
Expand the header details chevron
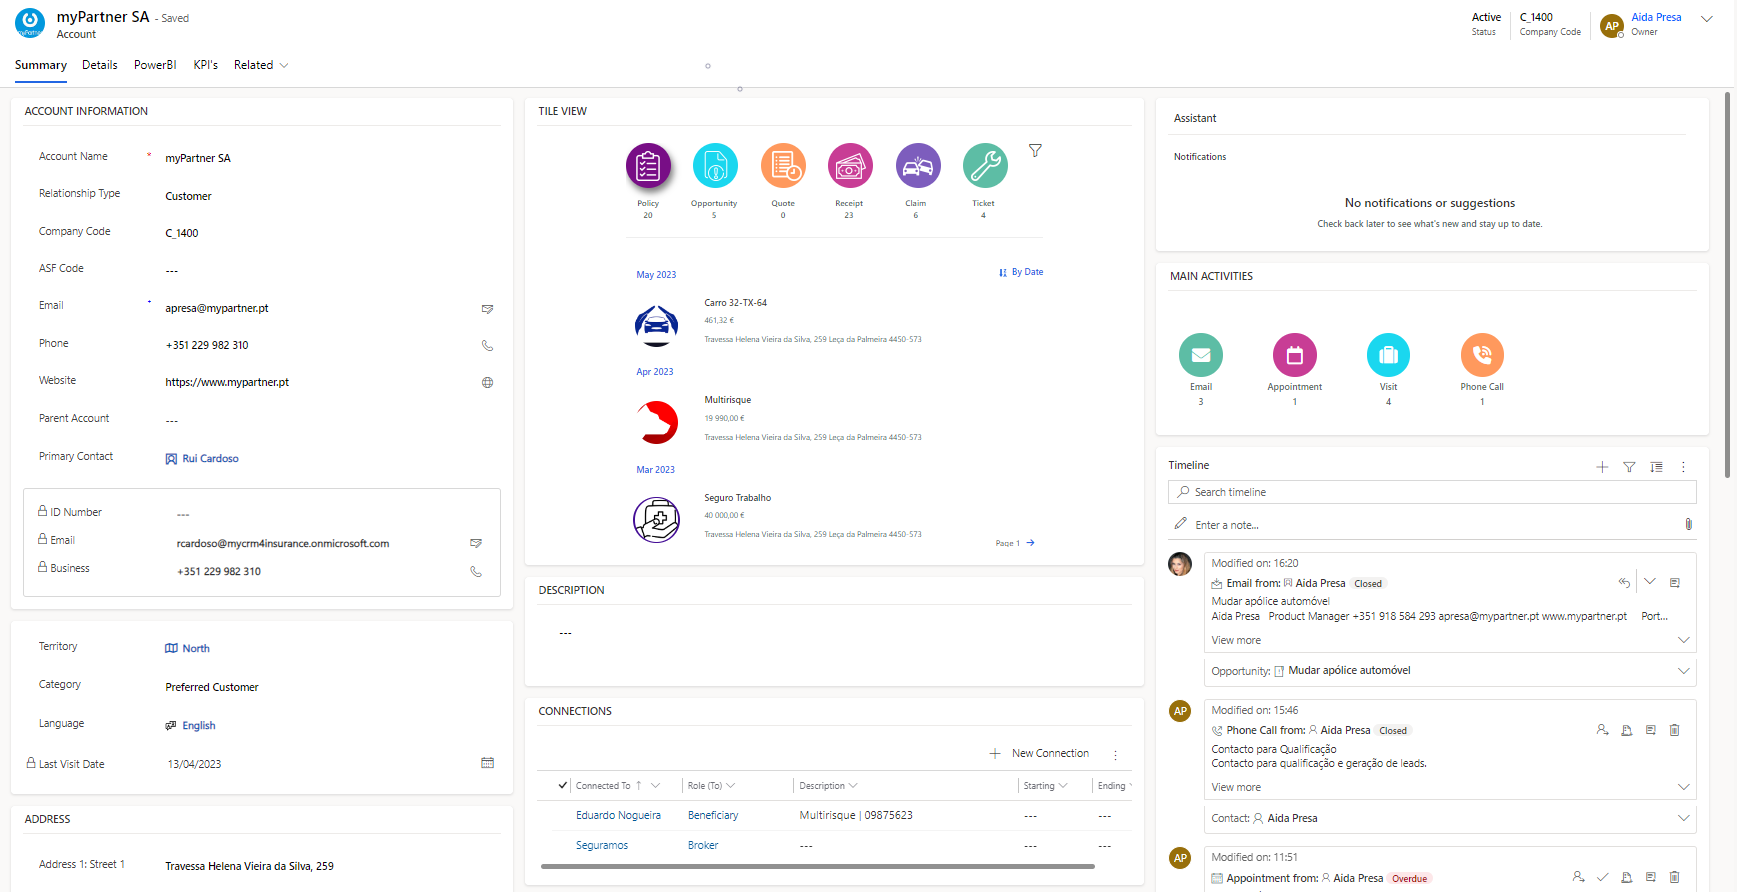[x=1706, y=19]
